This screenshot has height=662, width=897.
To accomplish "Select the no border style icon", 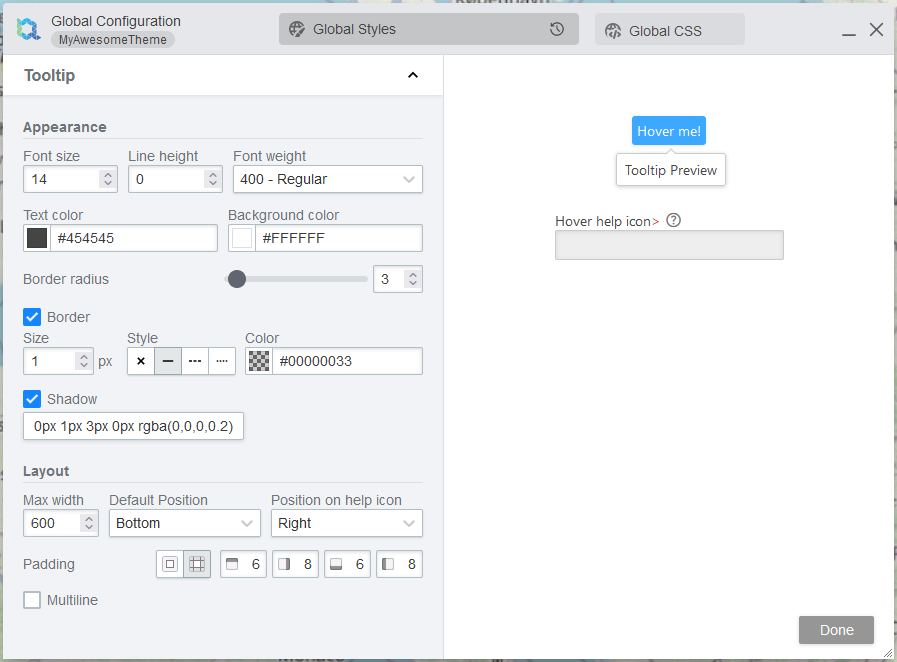I will [x=141, y=361].
